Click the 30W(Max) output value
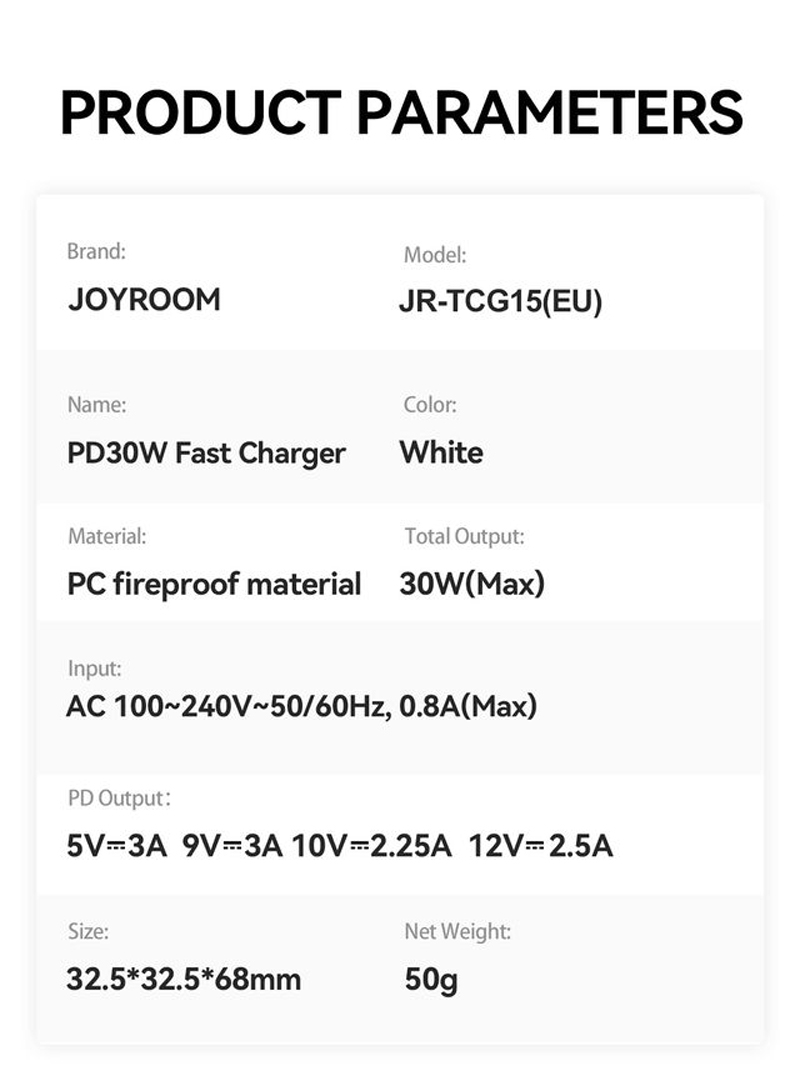The width and height of the screenshot is (800, 1091). coord(472,584)
